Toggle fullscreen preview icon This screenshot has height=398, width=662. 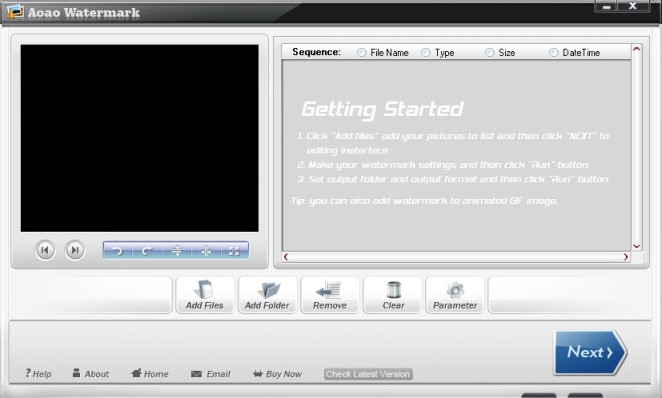[x=234, y=251]
